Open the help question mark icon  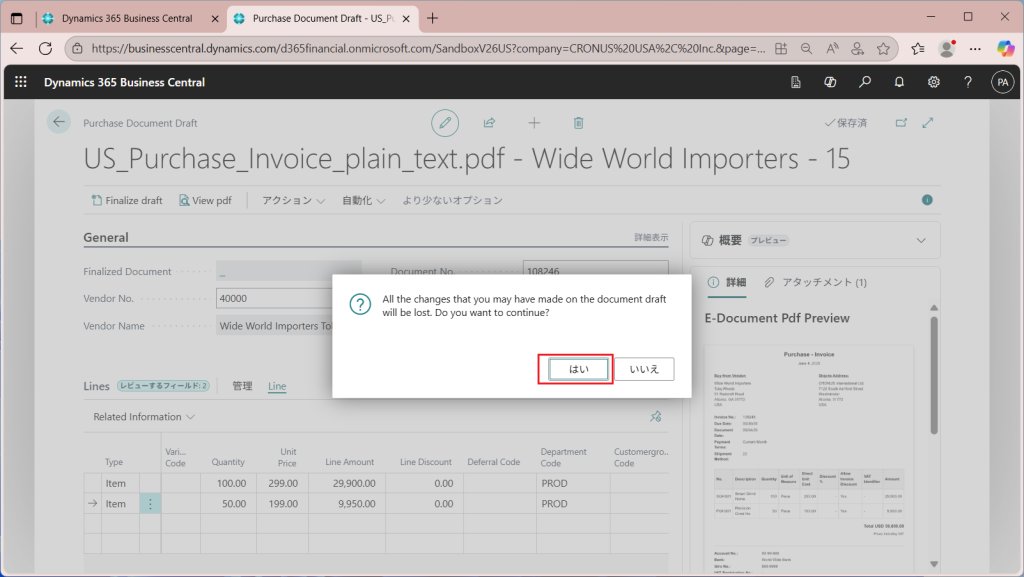point(968,82)
